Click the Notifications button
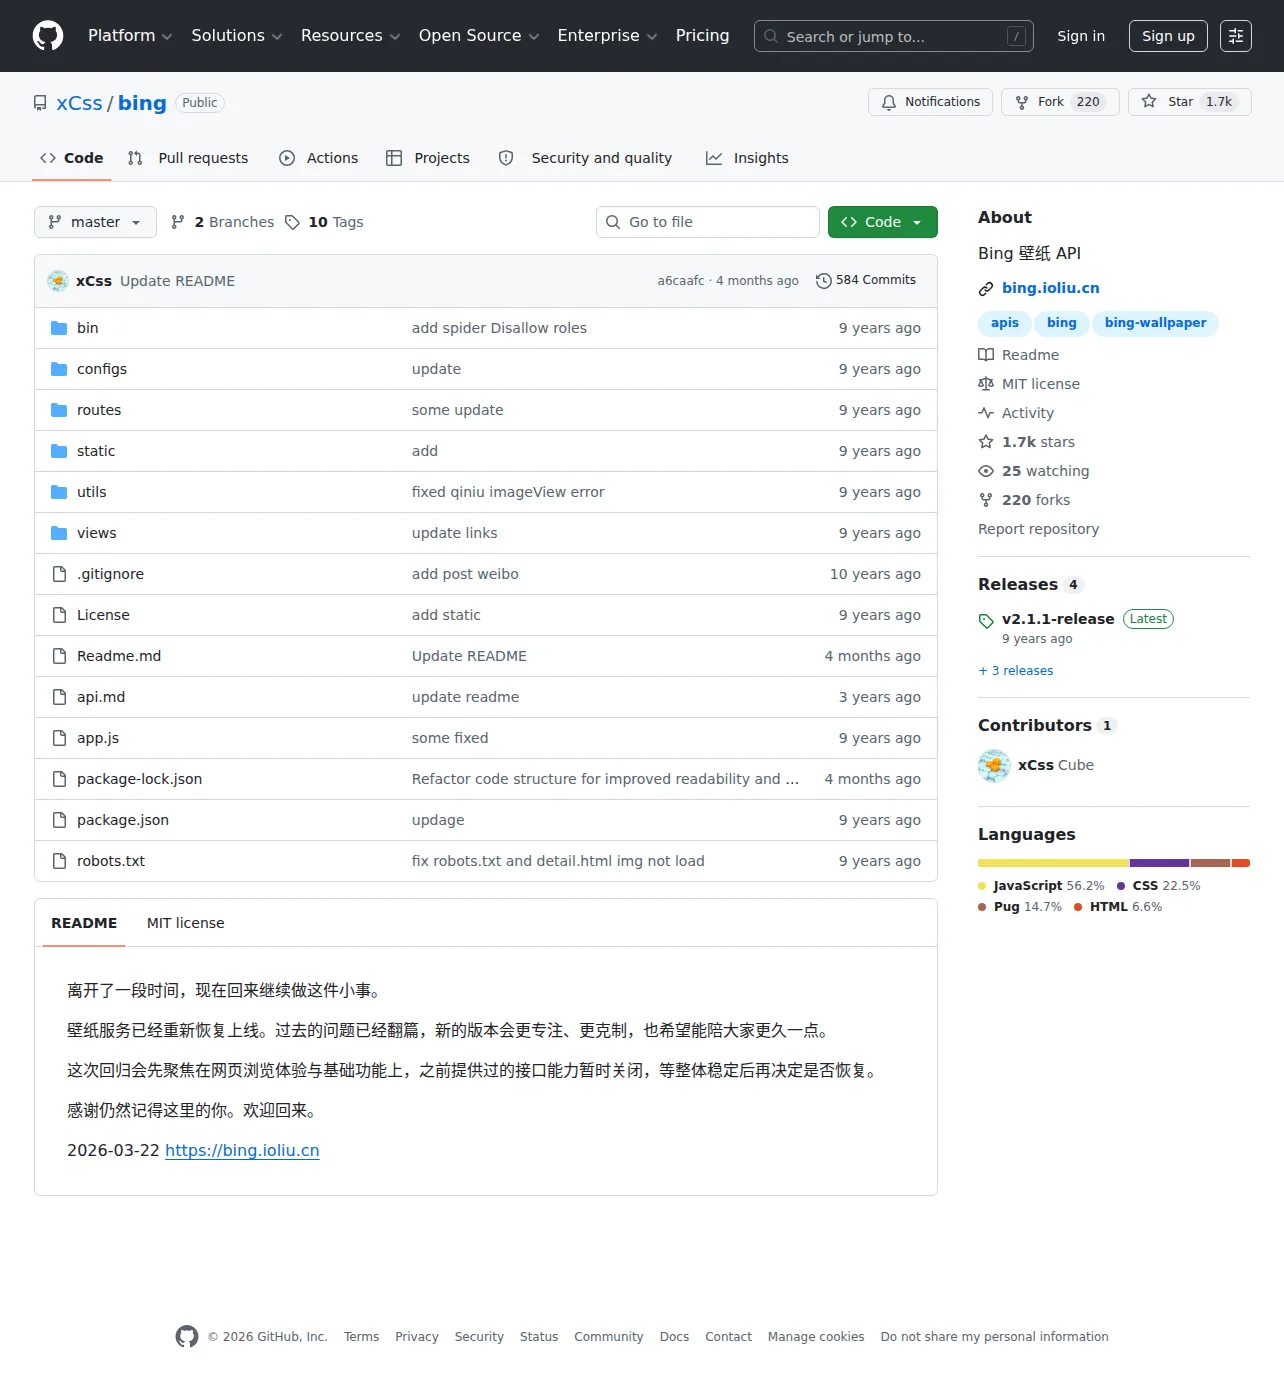Viewport: 1284px width, 1390px height. tap(931, 102)
